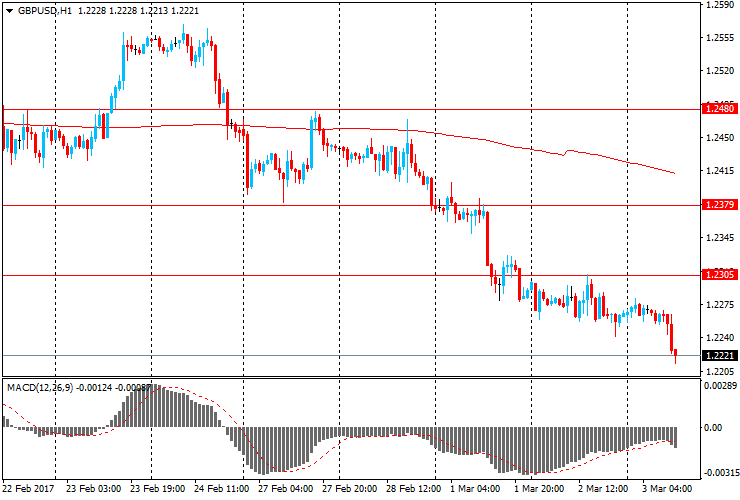Click the 28 Feb 12:00 time label
Viewport: 740px width, 500px height.
pyautogui.click(x=414, y=488)
